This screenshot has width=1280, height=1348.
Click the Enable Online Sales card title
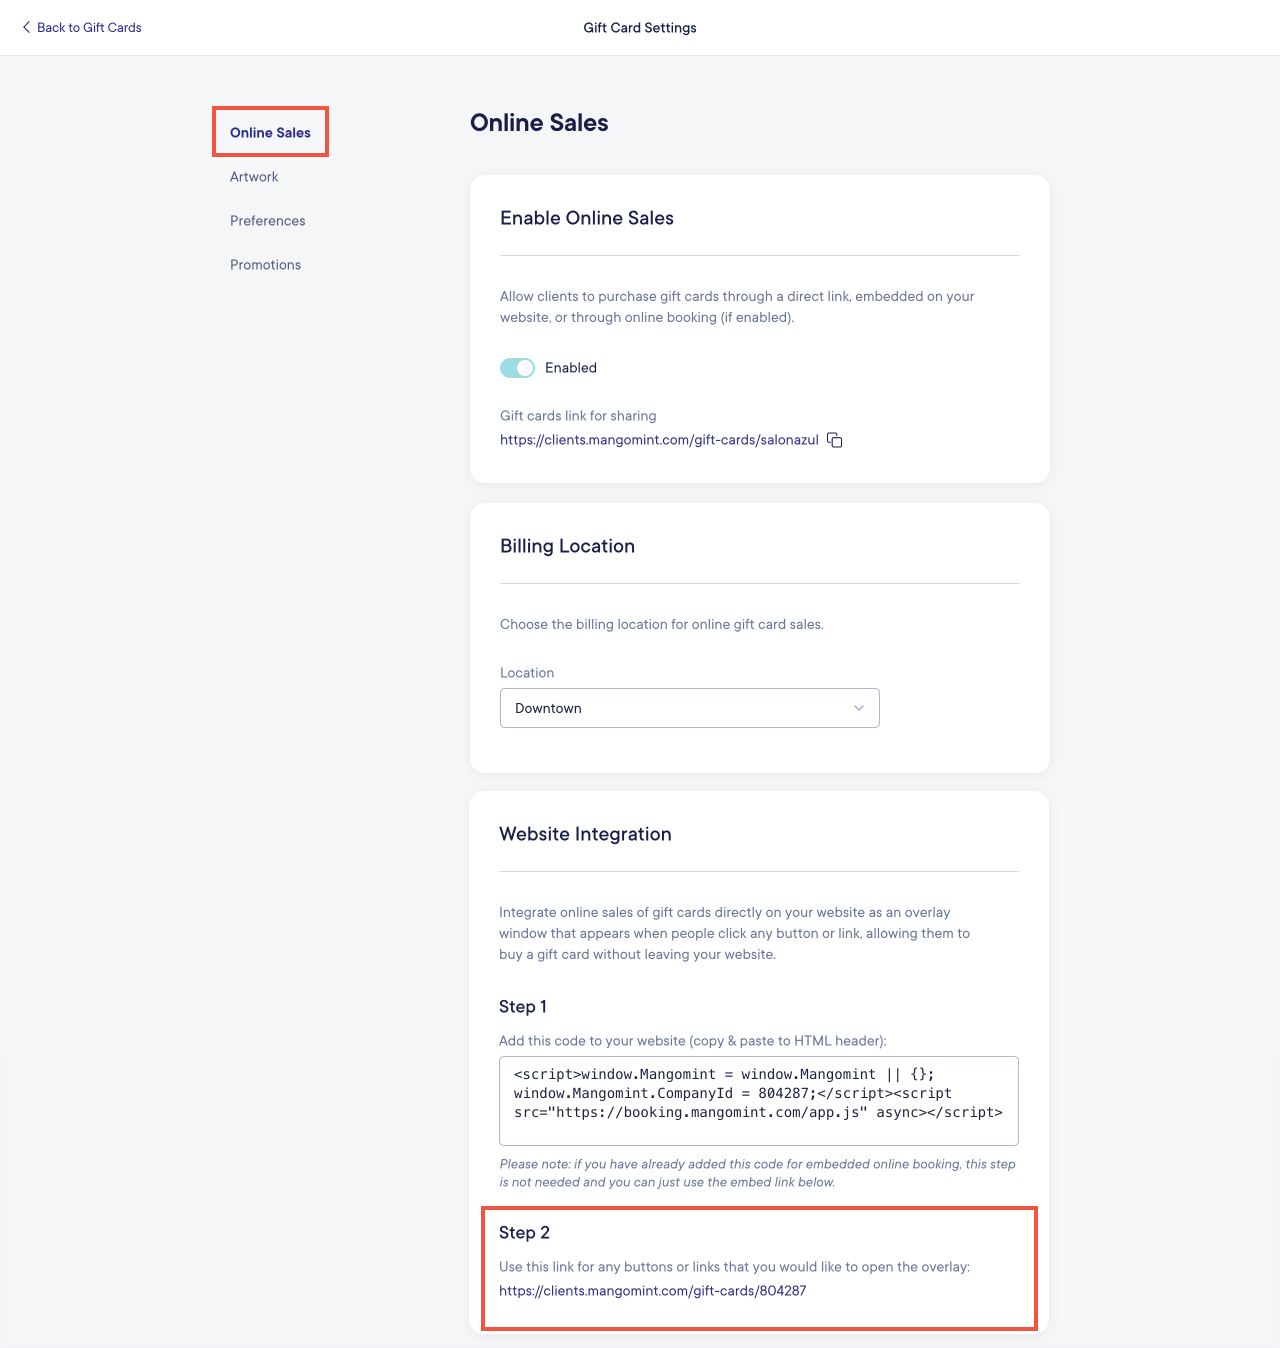[587, 218]
